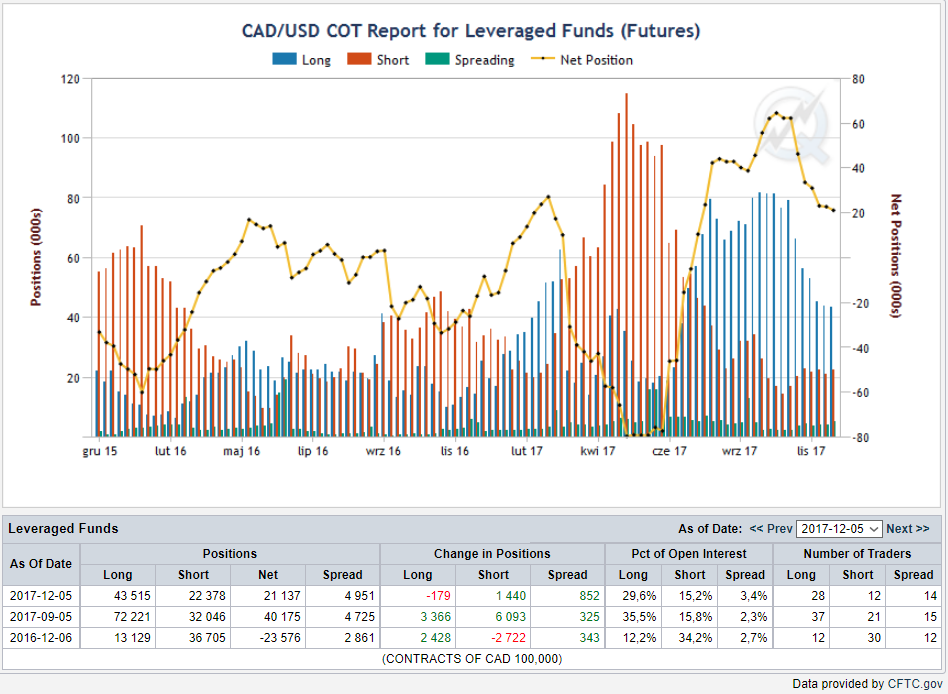Click the x-axis label kwi 17
The height and width of the screenshot is (694, 948).
pos(597,451)
